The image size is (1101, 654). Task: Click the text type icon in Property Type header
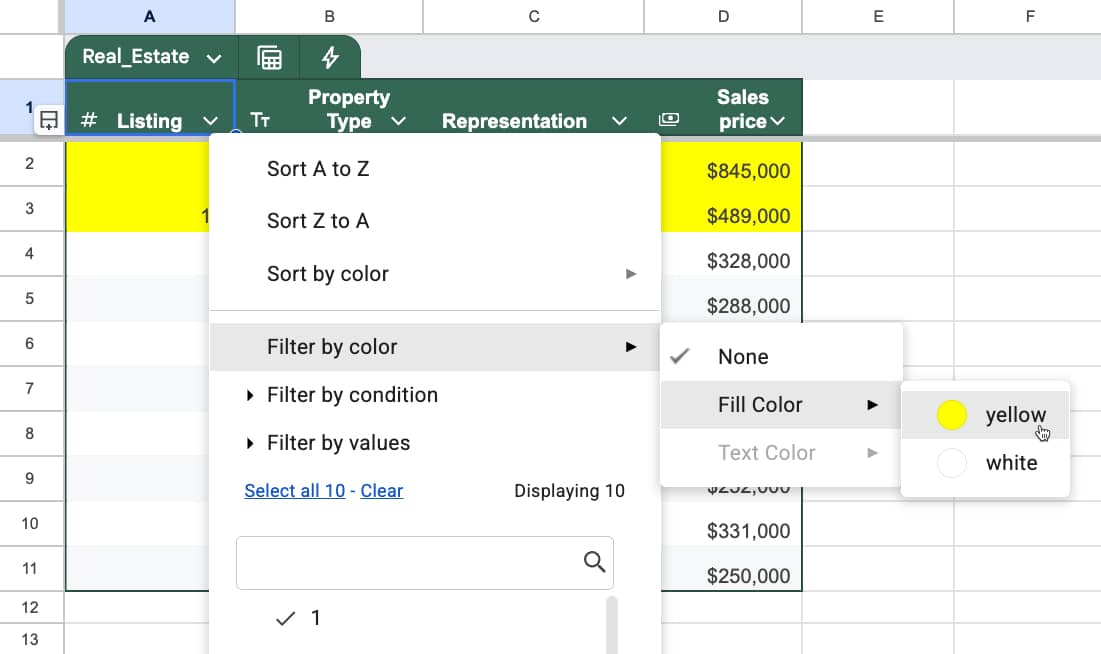(x=260, y=120)
